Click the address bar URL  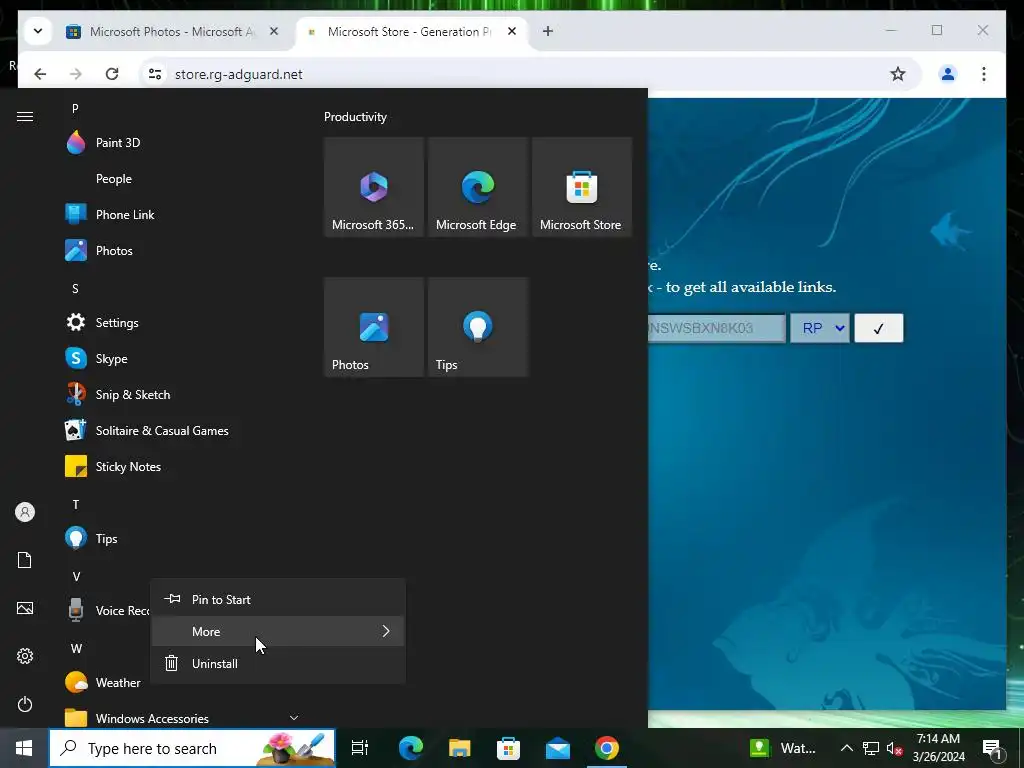click(x=239, y=74)
